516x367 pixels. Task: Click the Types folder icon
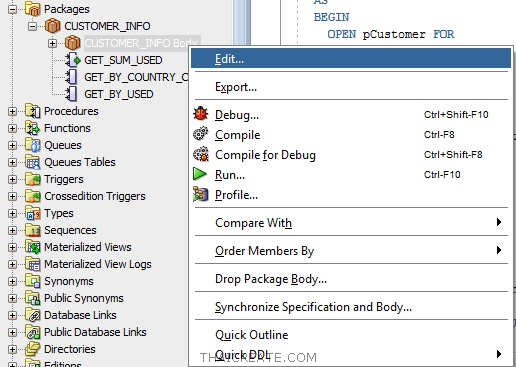point(33,213)
